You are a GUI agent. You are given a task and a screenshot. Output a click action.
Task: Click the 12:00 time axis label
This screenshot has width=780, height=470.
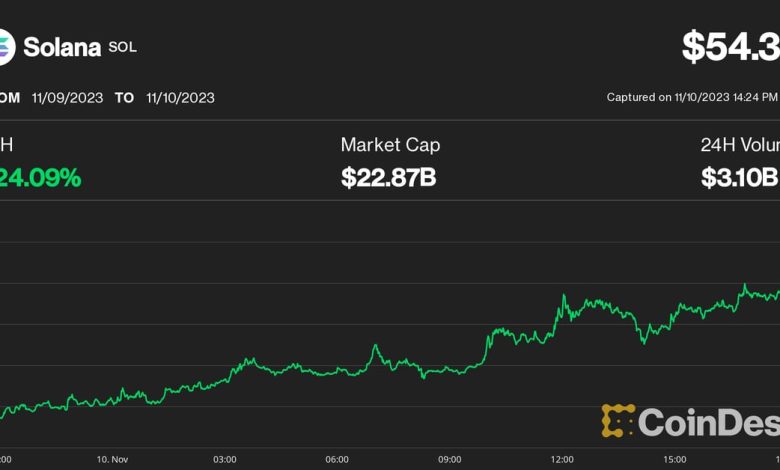(x=562, y=459)
